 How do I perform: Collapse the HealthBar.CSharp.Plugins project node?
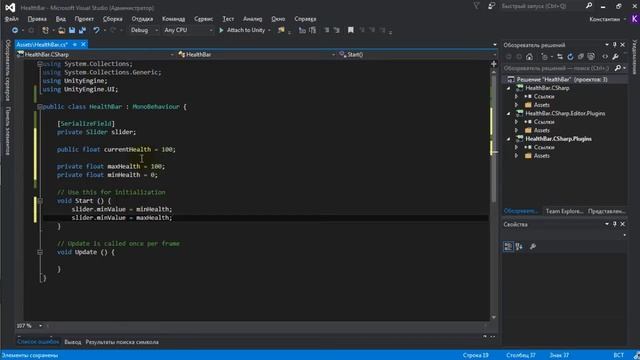pos(509,139)
